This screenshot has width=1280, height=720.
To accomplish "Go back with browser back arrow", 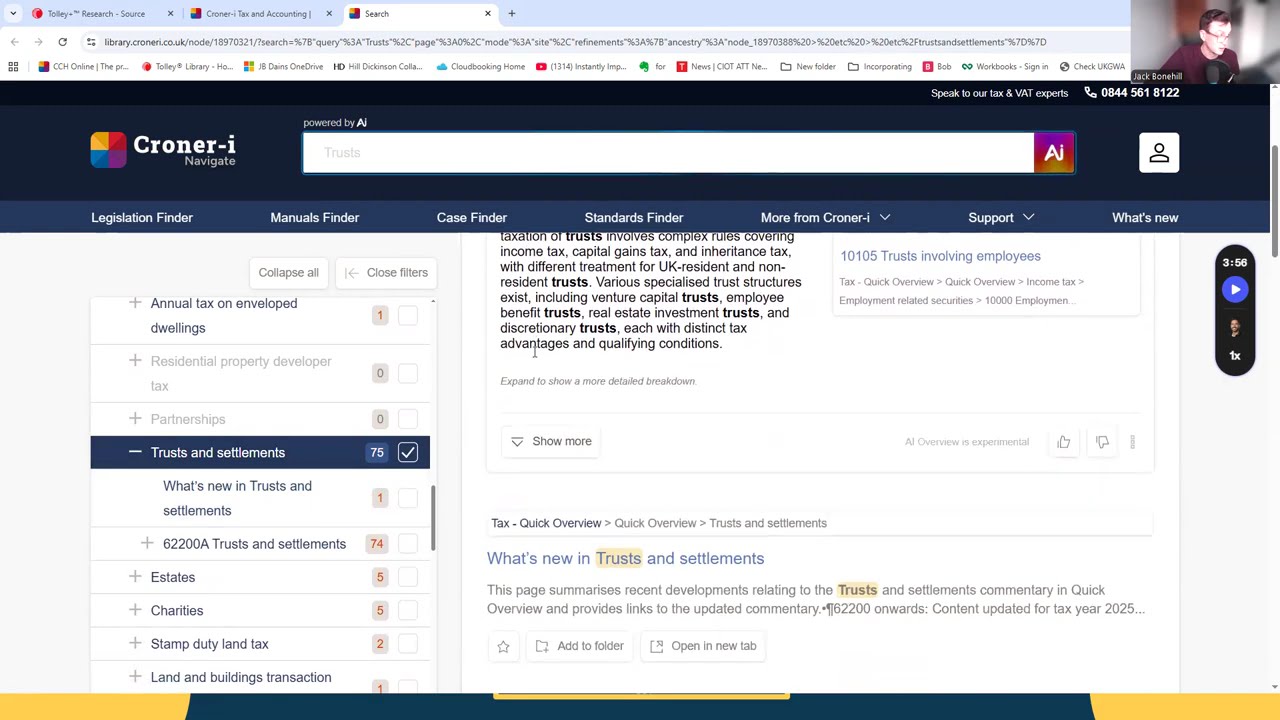I will coord(15,42).
